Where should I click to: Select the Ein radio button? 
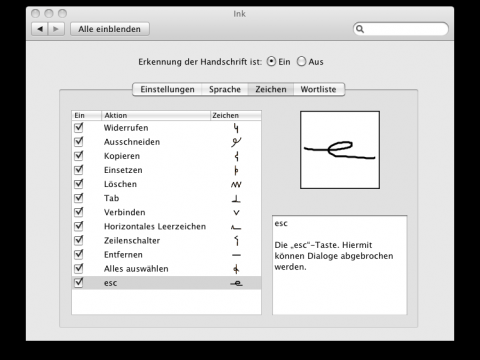pos(271,62)
